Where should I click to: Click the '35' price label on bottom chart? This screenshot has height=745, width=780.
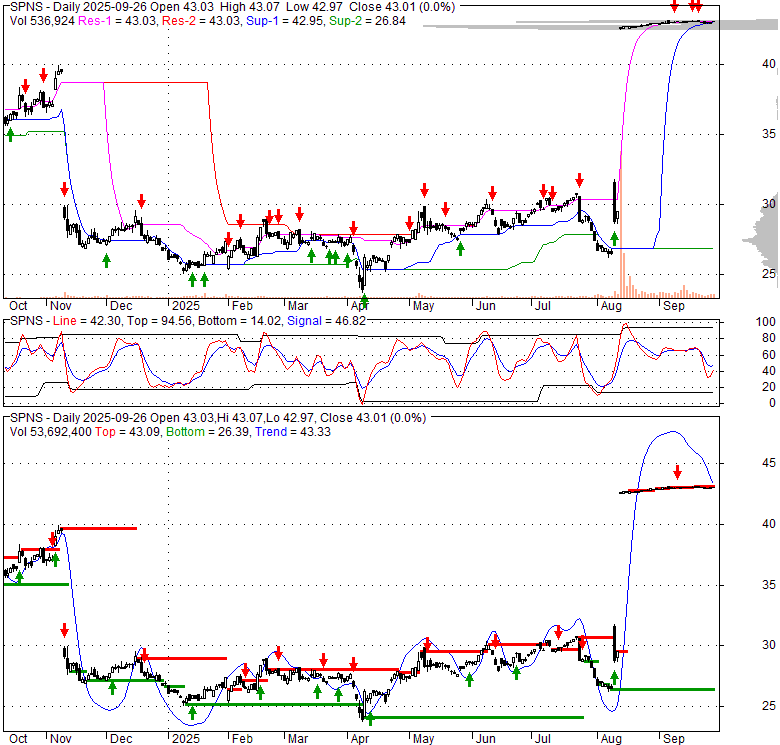[769, 585]
